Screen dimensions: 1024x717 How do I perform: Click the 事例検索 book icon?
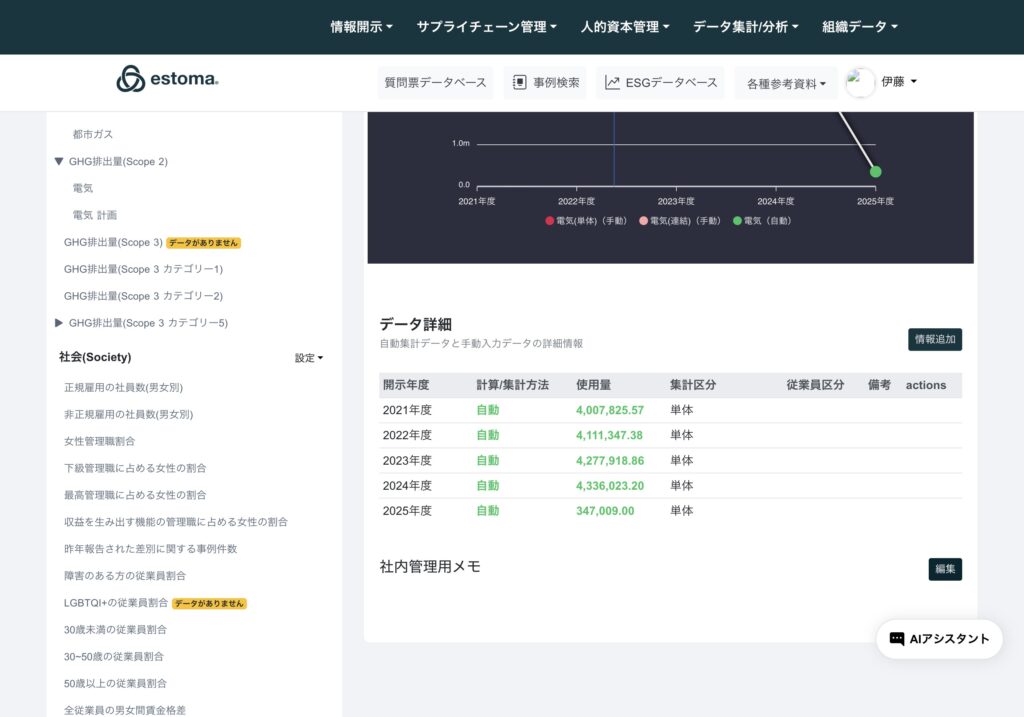(x=520, y=83)
